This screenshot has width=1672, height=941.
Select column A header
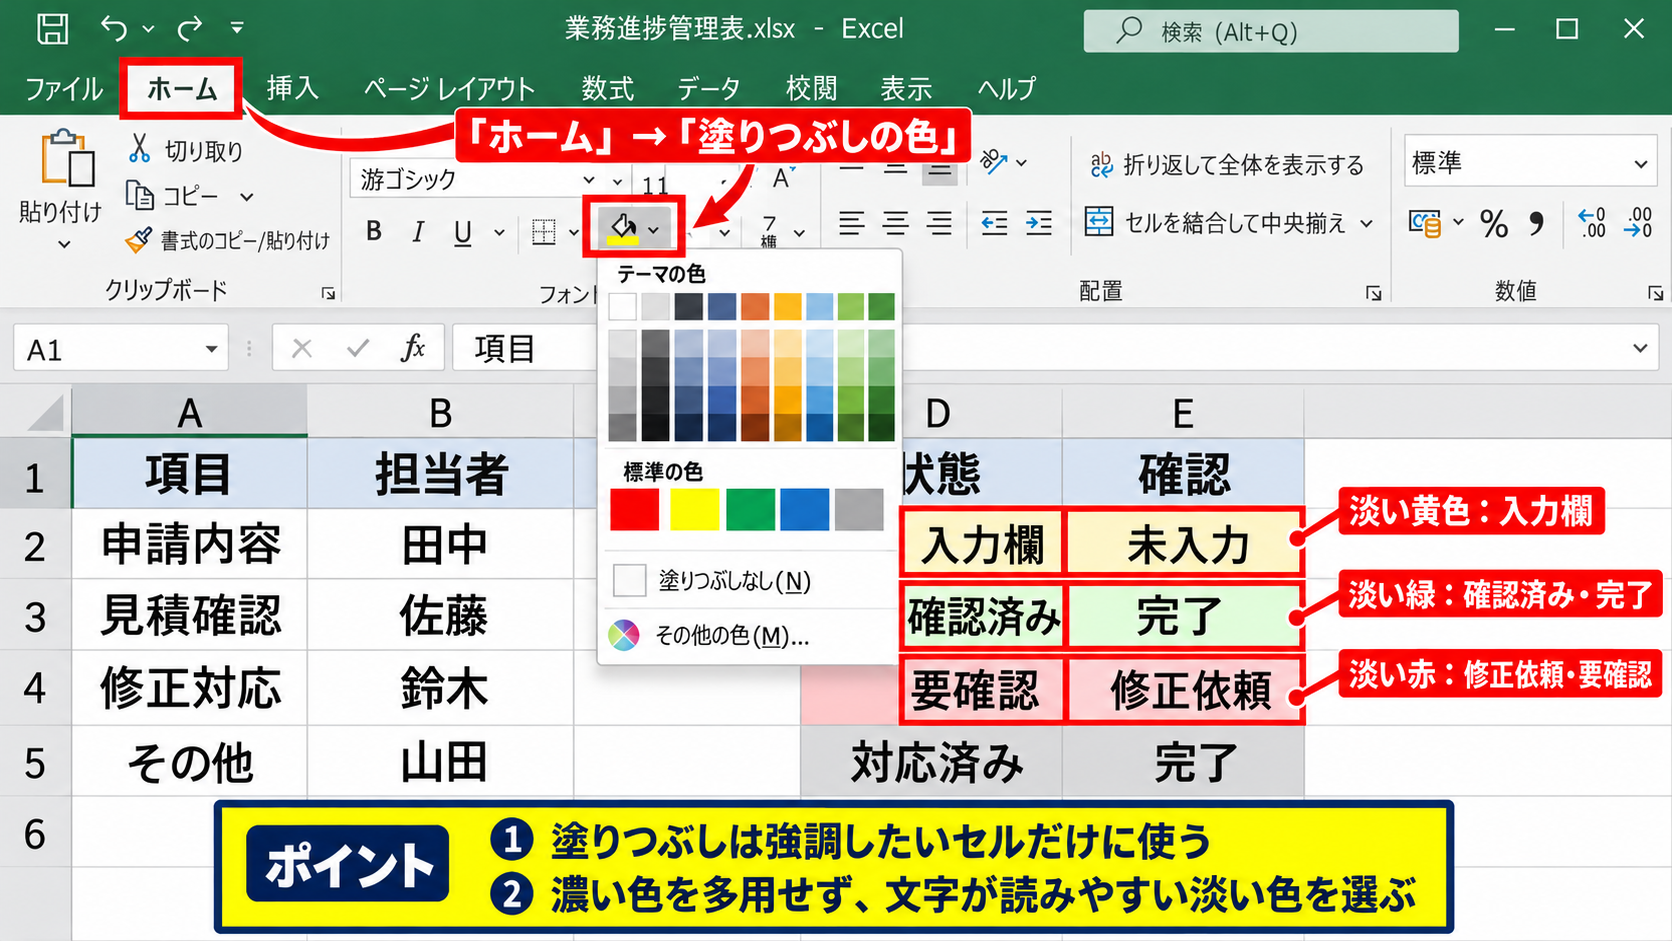coord(189,412)
